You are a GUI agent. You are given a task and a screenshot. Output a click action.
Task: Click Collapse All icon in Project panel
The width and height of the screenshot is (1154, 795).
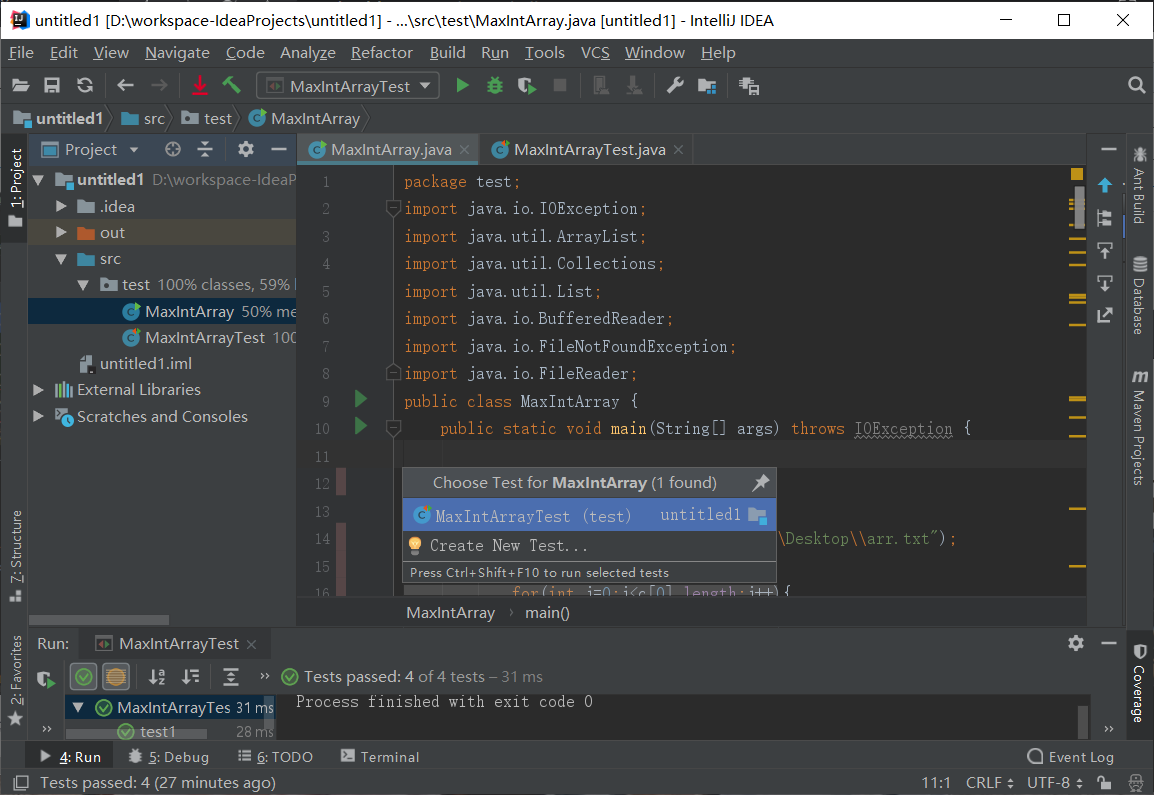(205, 149)
